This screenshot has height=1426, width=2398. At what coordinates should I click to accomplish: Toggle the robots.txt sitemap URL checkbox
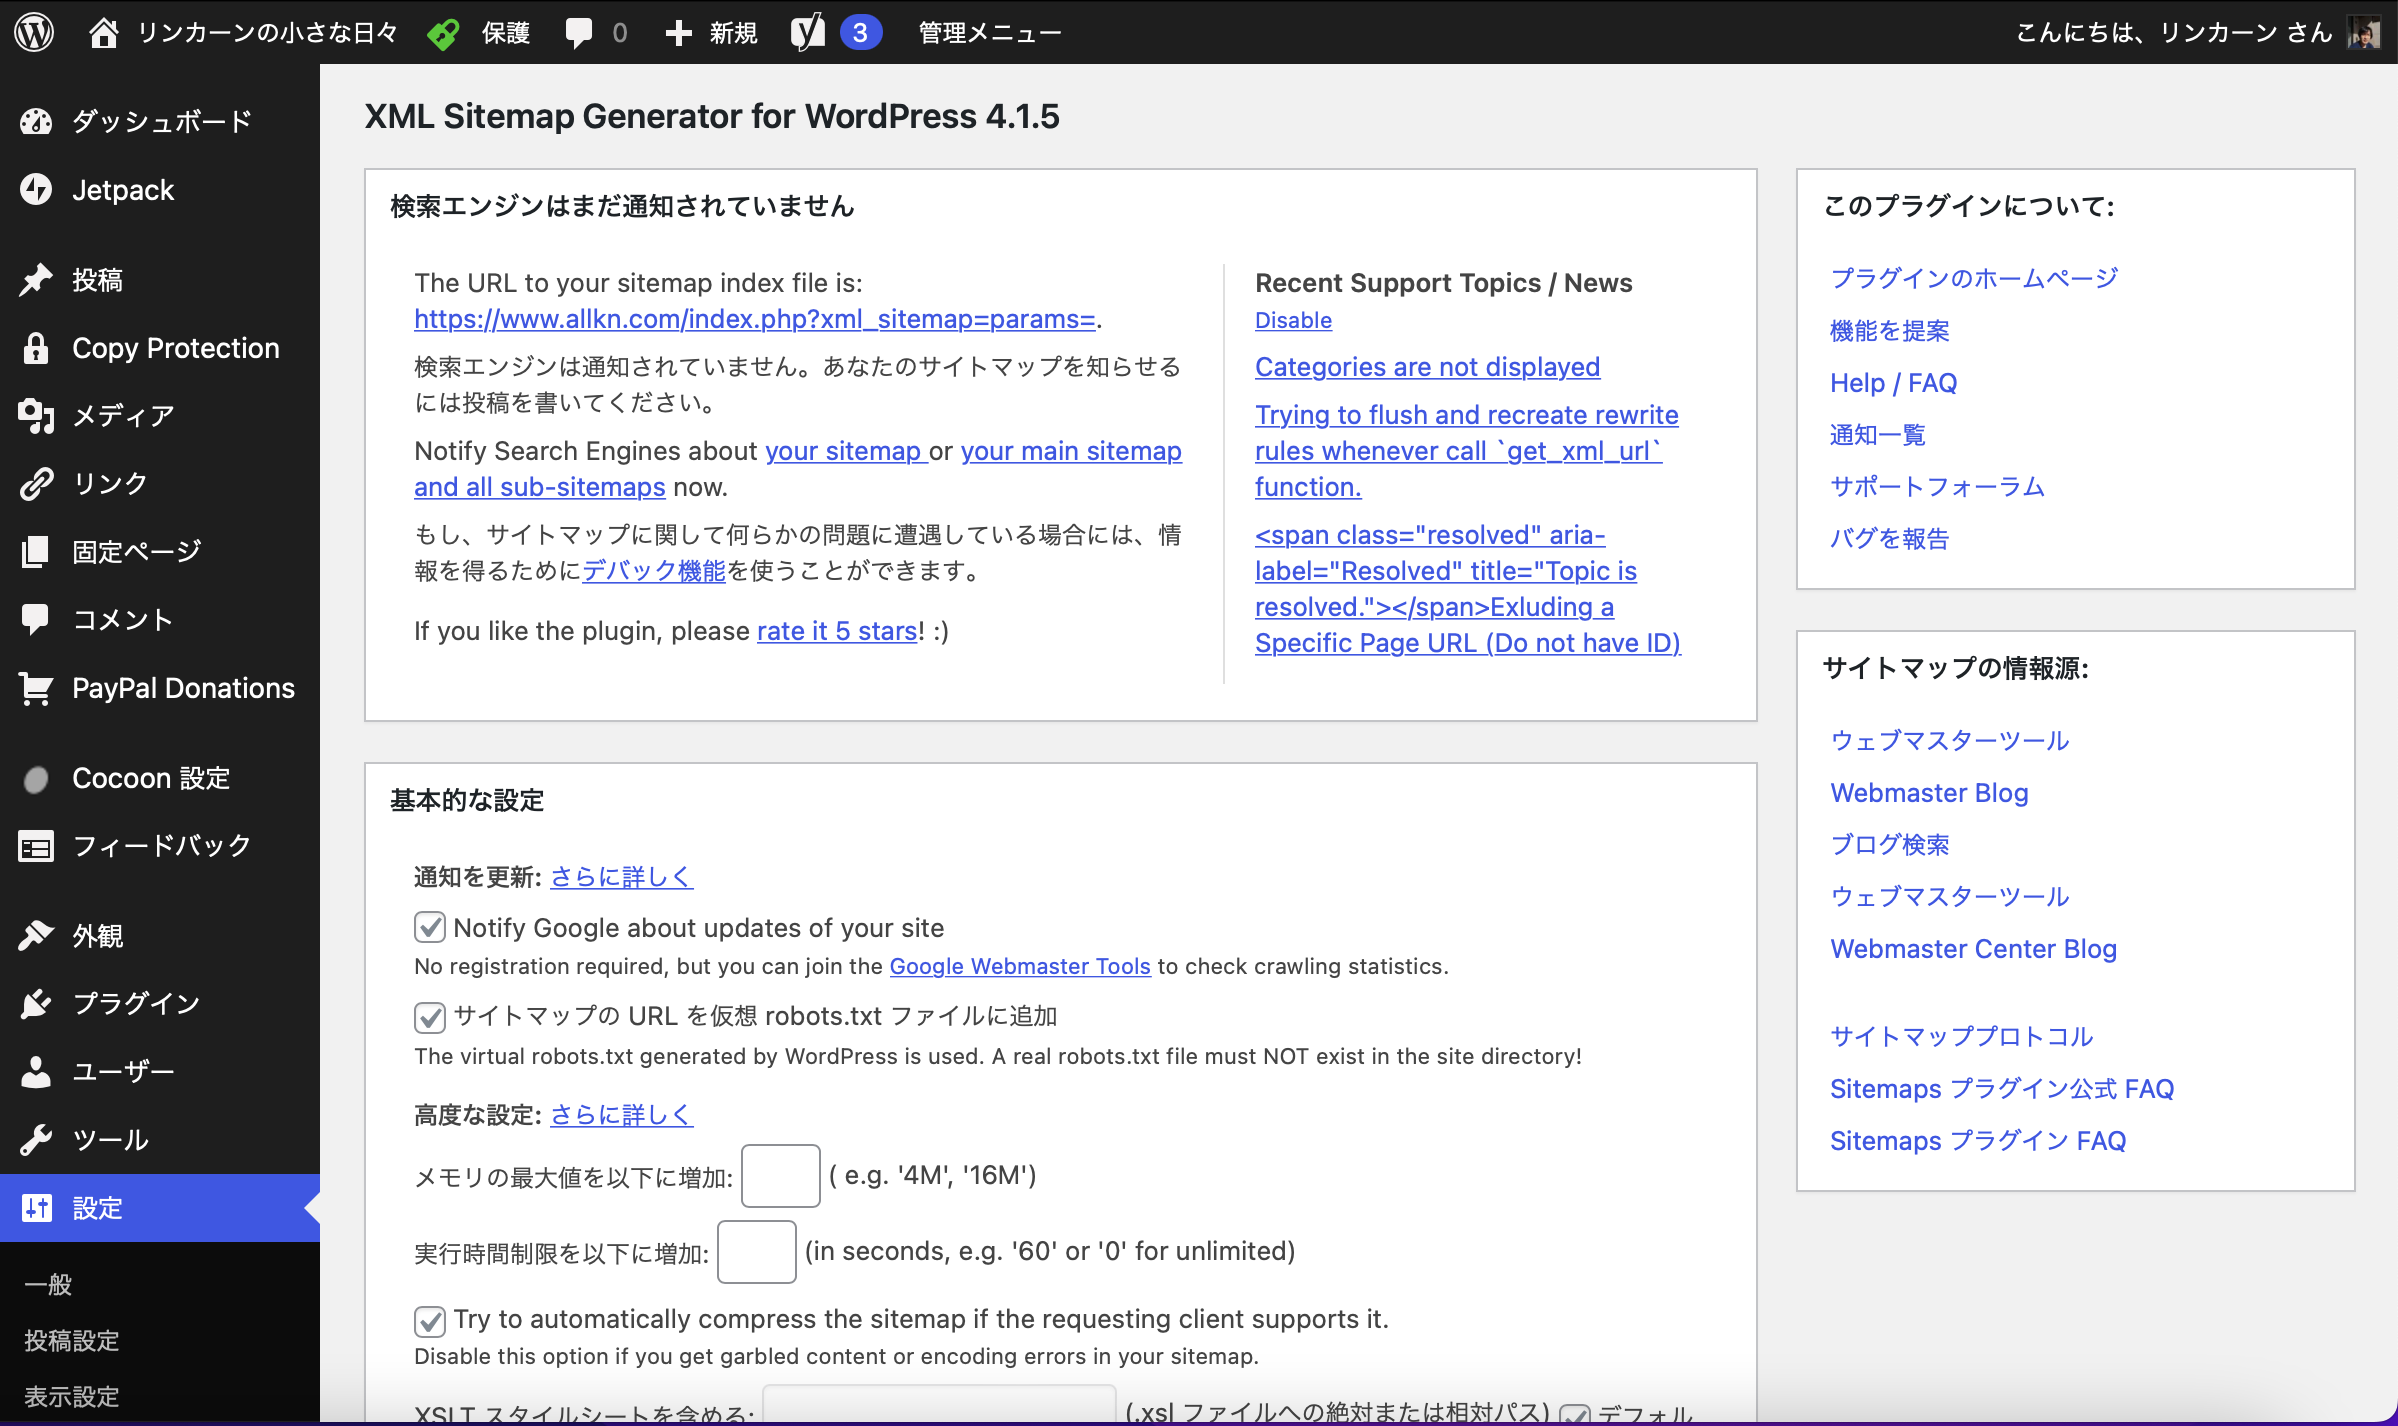click(x=430, y=1017)
